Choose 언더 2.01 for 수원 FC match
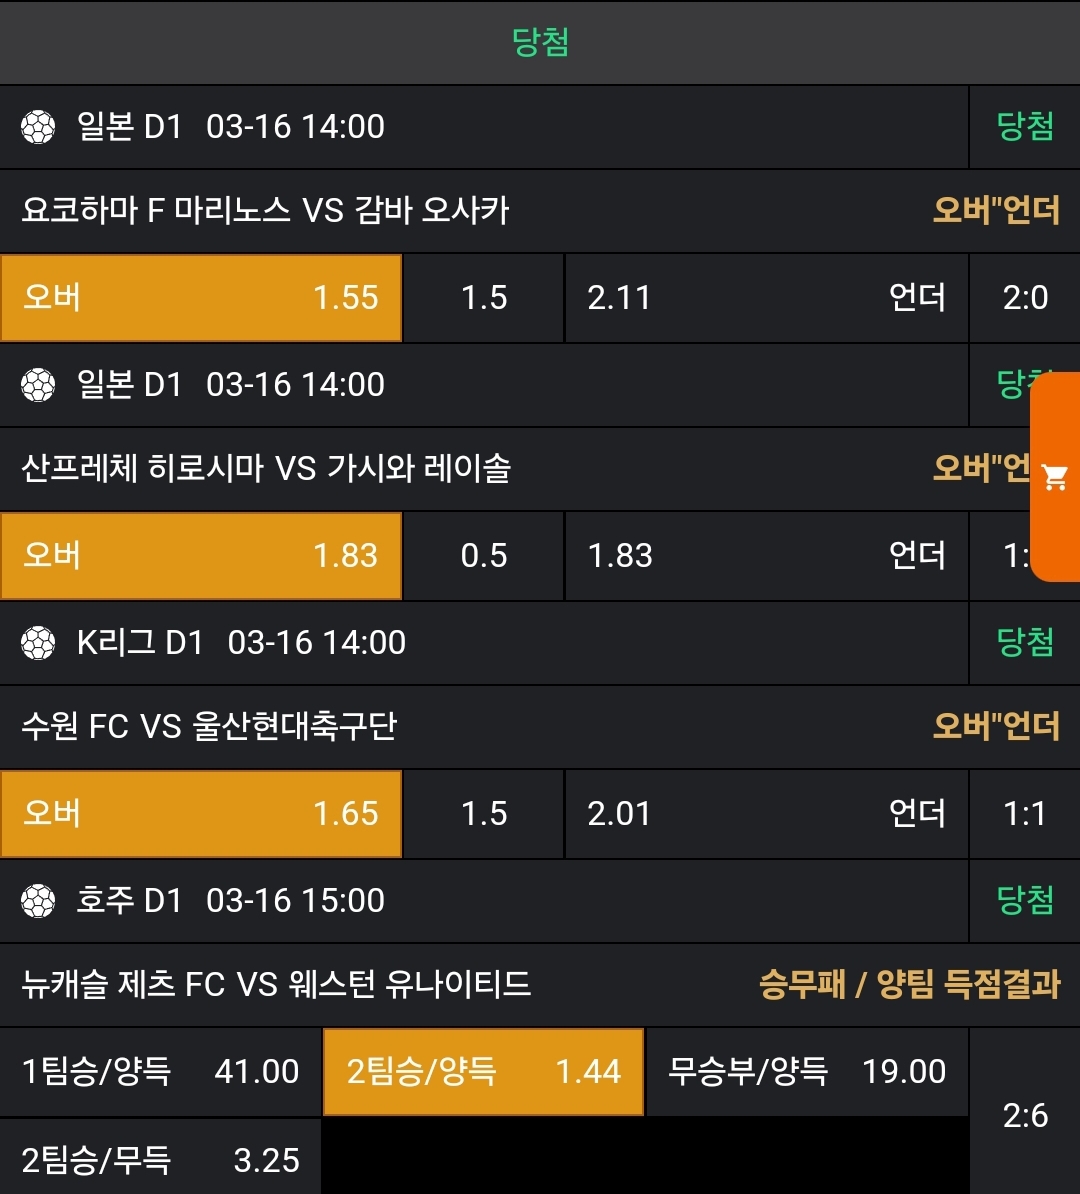The width and height of the screenshot is (1080, 1194). (766, 814)
